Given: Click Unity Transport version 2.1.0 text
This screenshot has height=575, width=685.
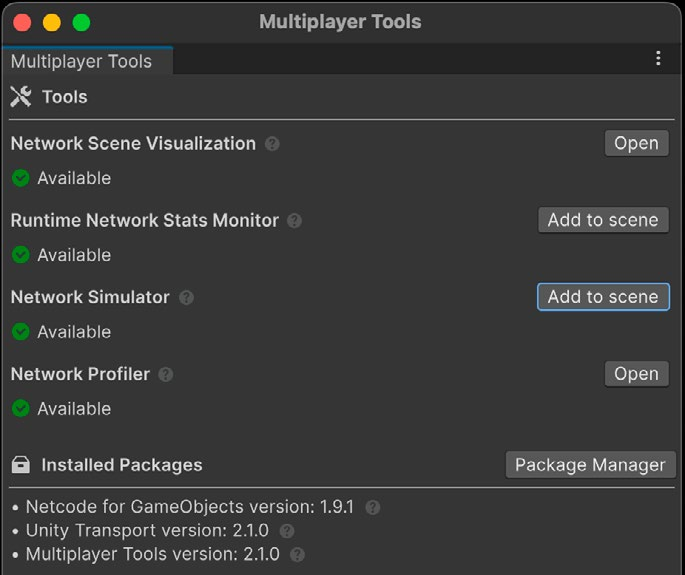Looking at the screenshot, I should (x=147, y=531).
